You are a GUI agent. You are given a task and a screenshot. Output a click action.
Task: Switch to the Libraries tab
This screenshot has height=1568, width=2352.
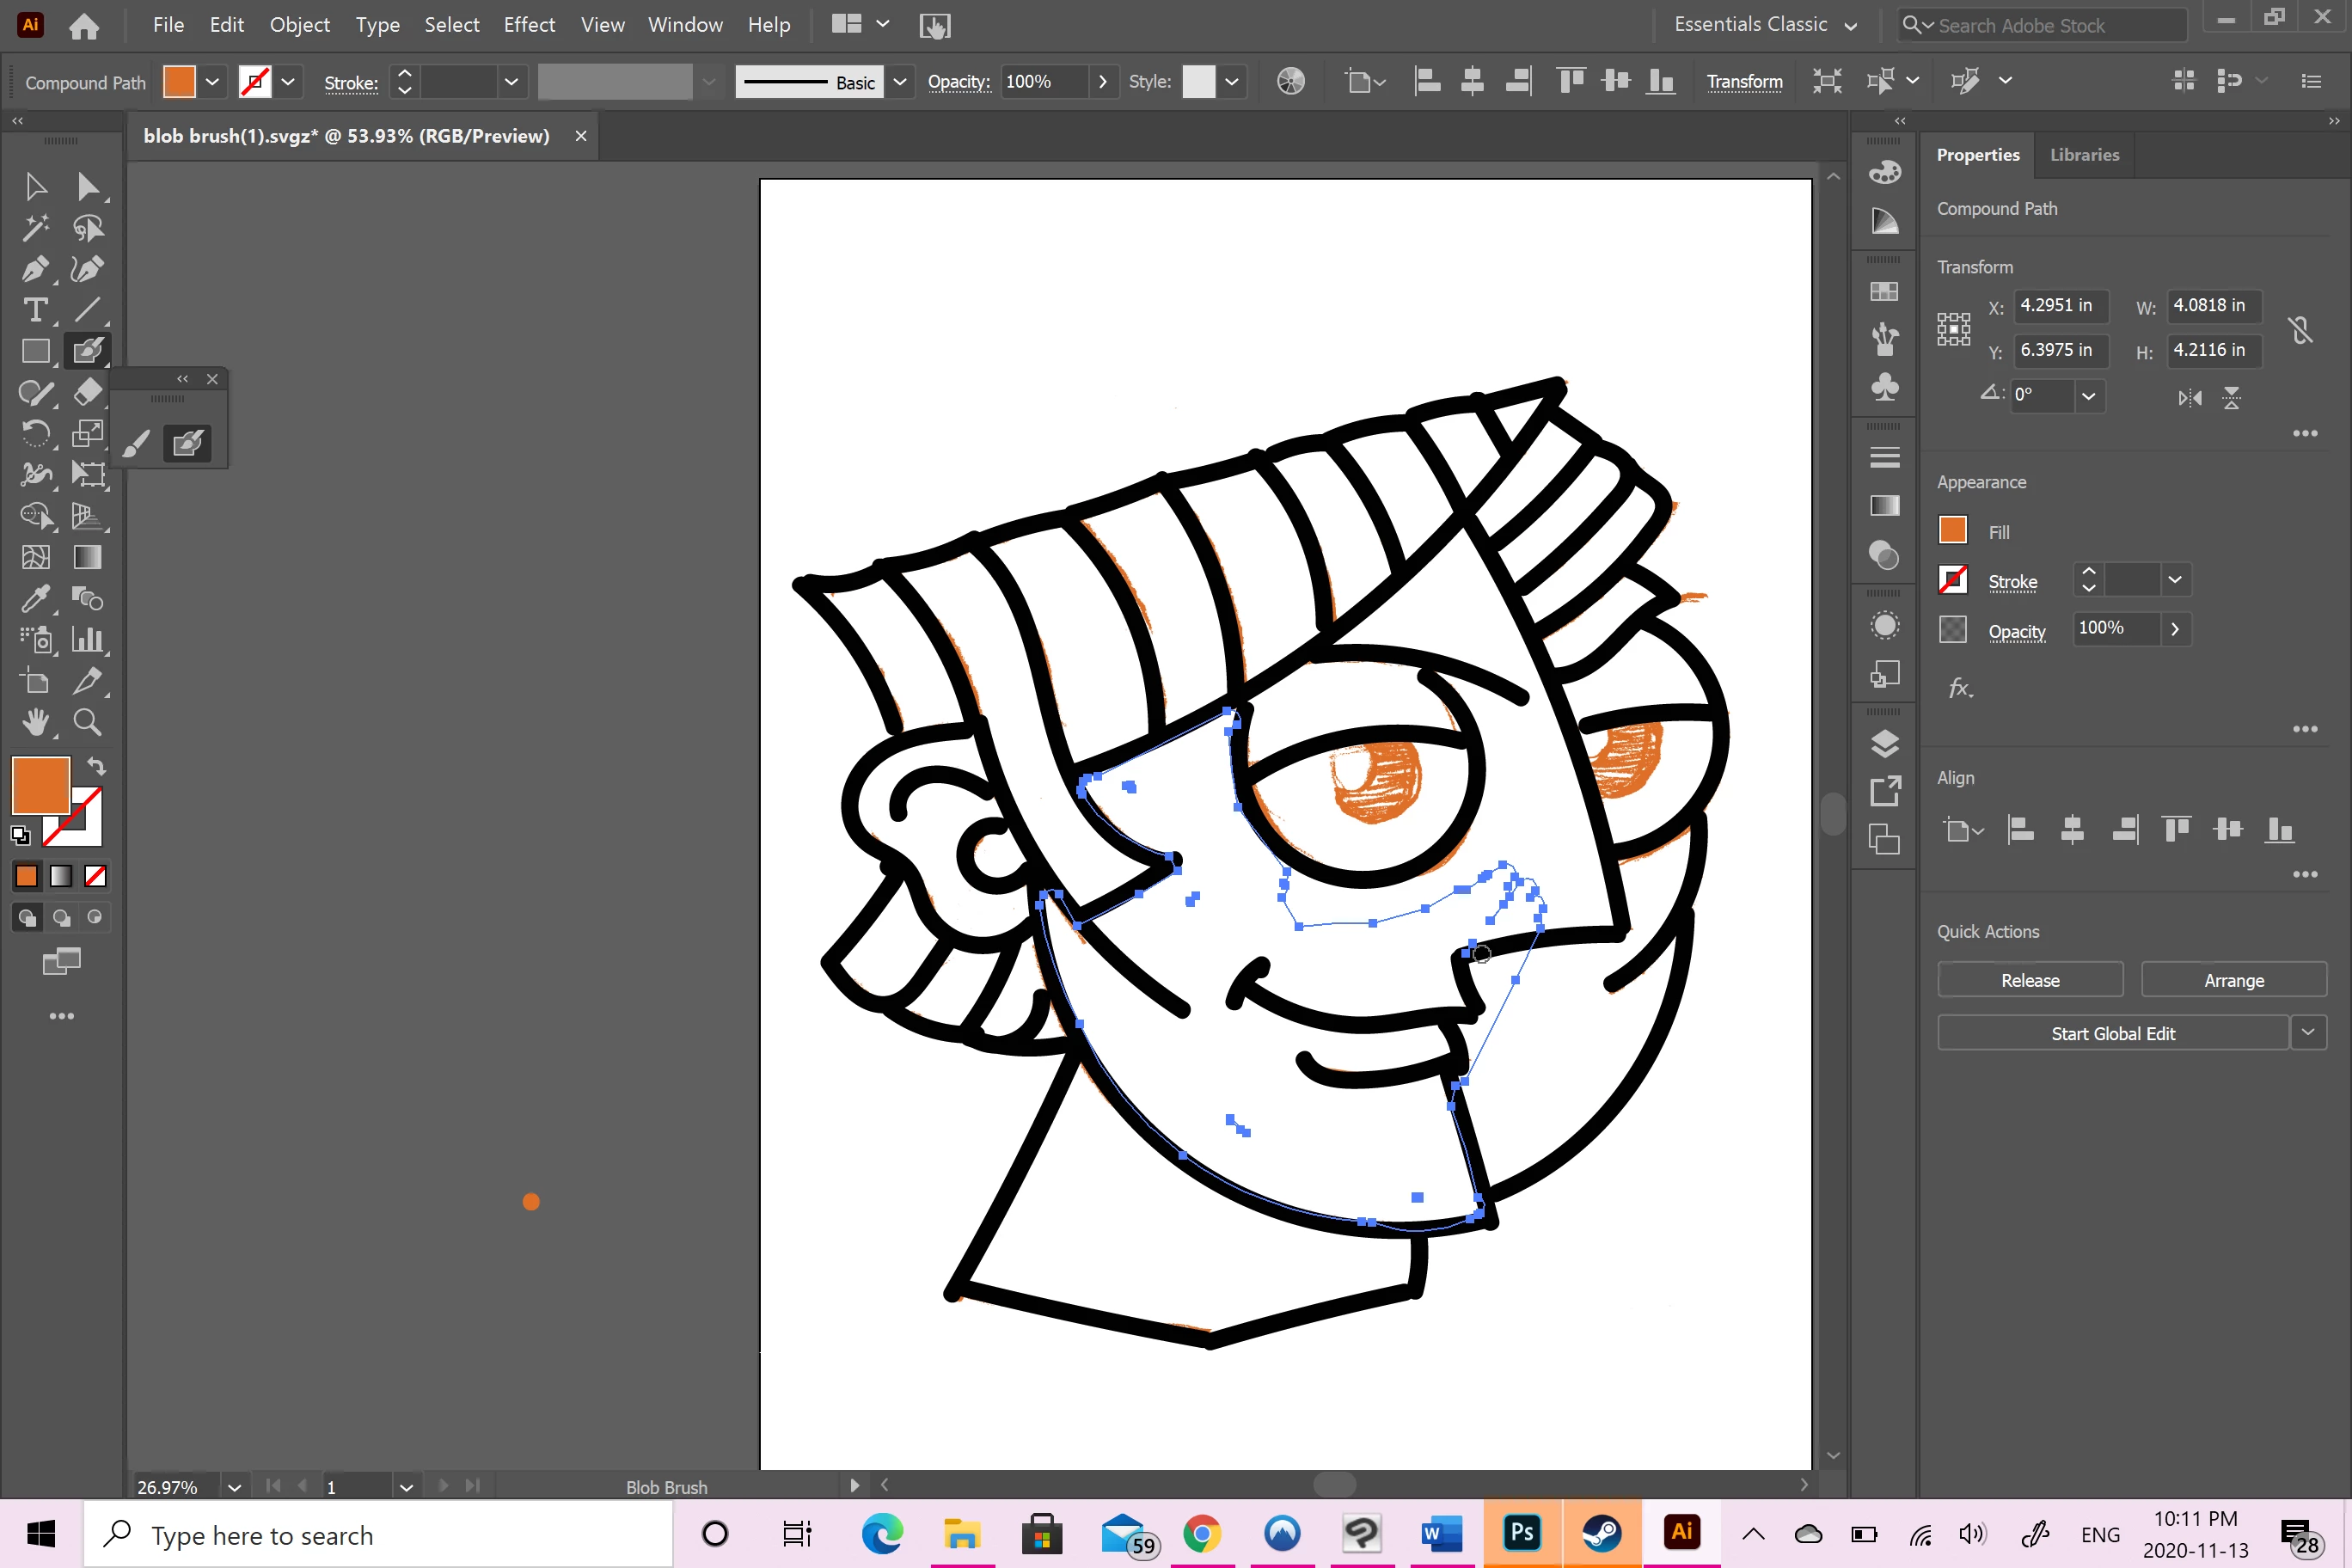[2084, 155]
